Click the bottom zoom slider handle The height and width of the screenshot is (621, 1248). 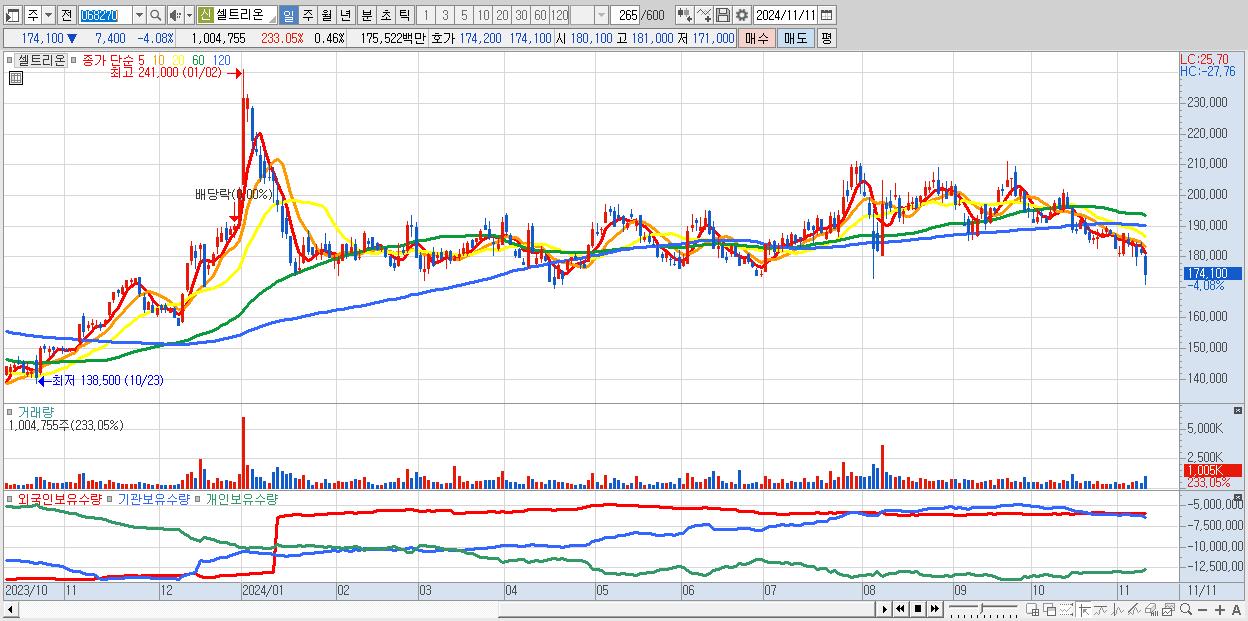tap(981, 608)
